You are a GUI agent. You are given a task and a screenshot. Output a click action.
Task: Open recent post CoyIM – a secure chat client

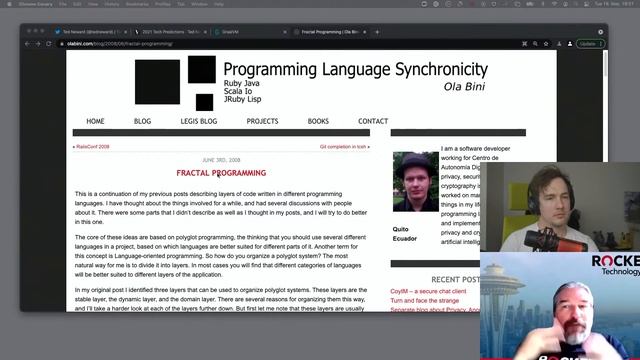428,291
